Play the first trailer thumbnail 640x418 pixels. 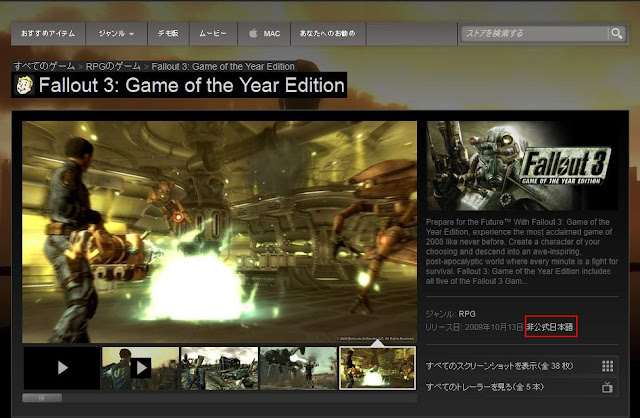62,368
